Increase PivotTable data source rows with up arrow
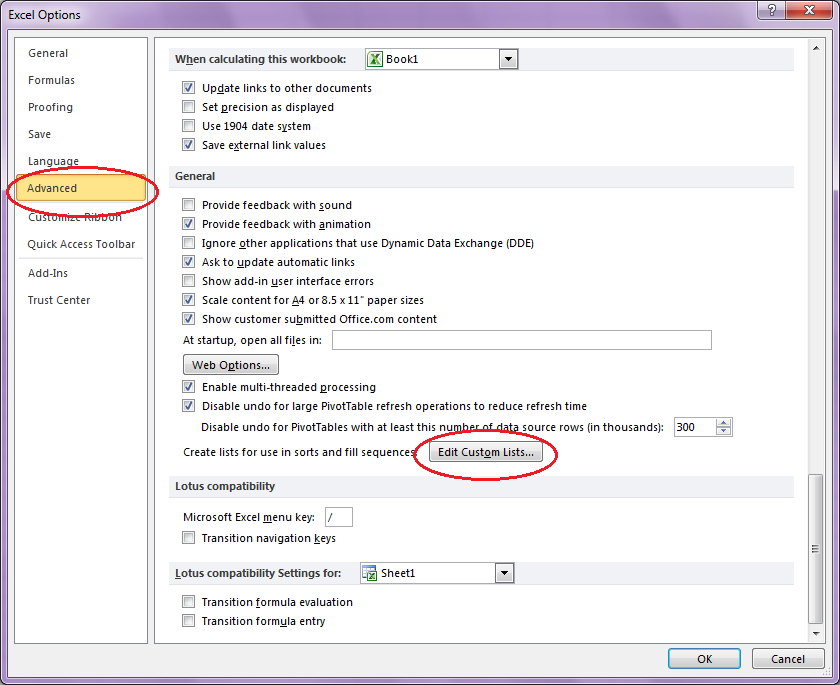Screen dimensions: 840x685 point(722,422)
